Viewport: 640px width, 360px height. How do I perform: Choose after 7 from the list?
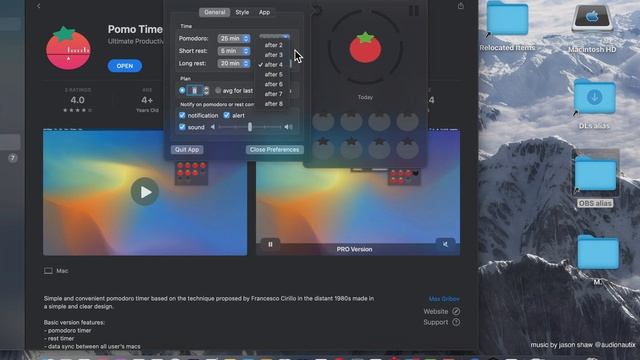pos(273,94)
